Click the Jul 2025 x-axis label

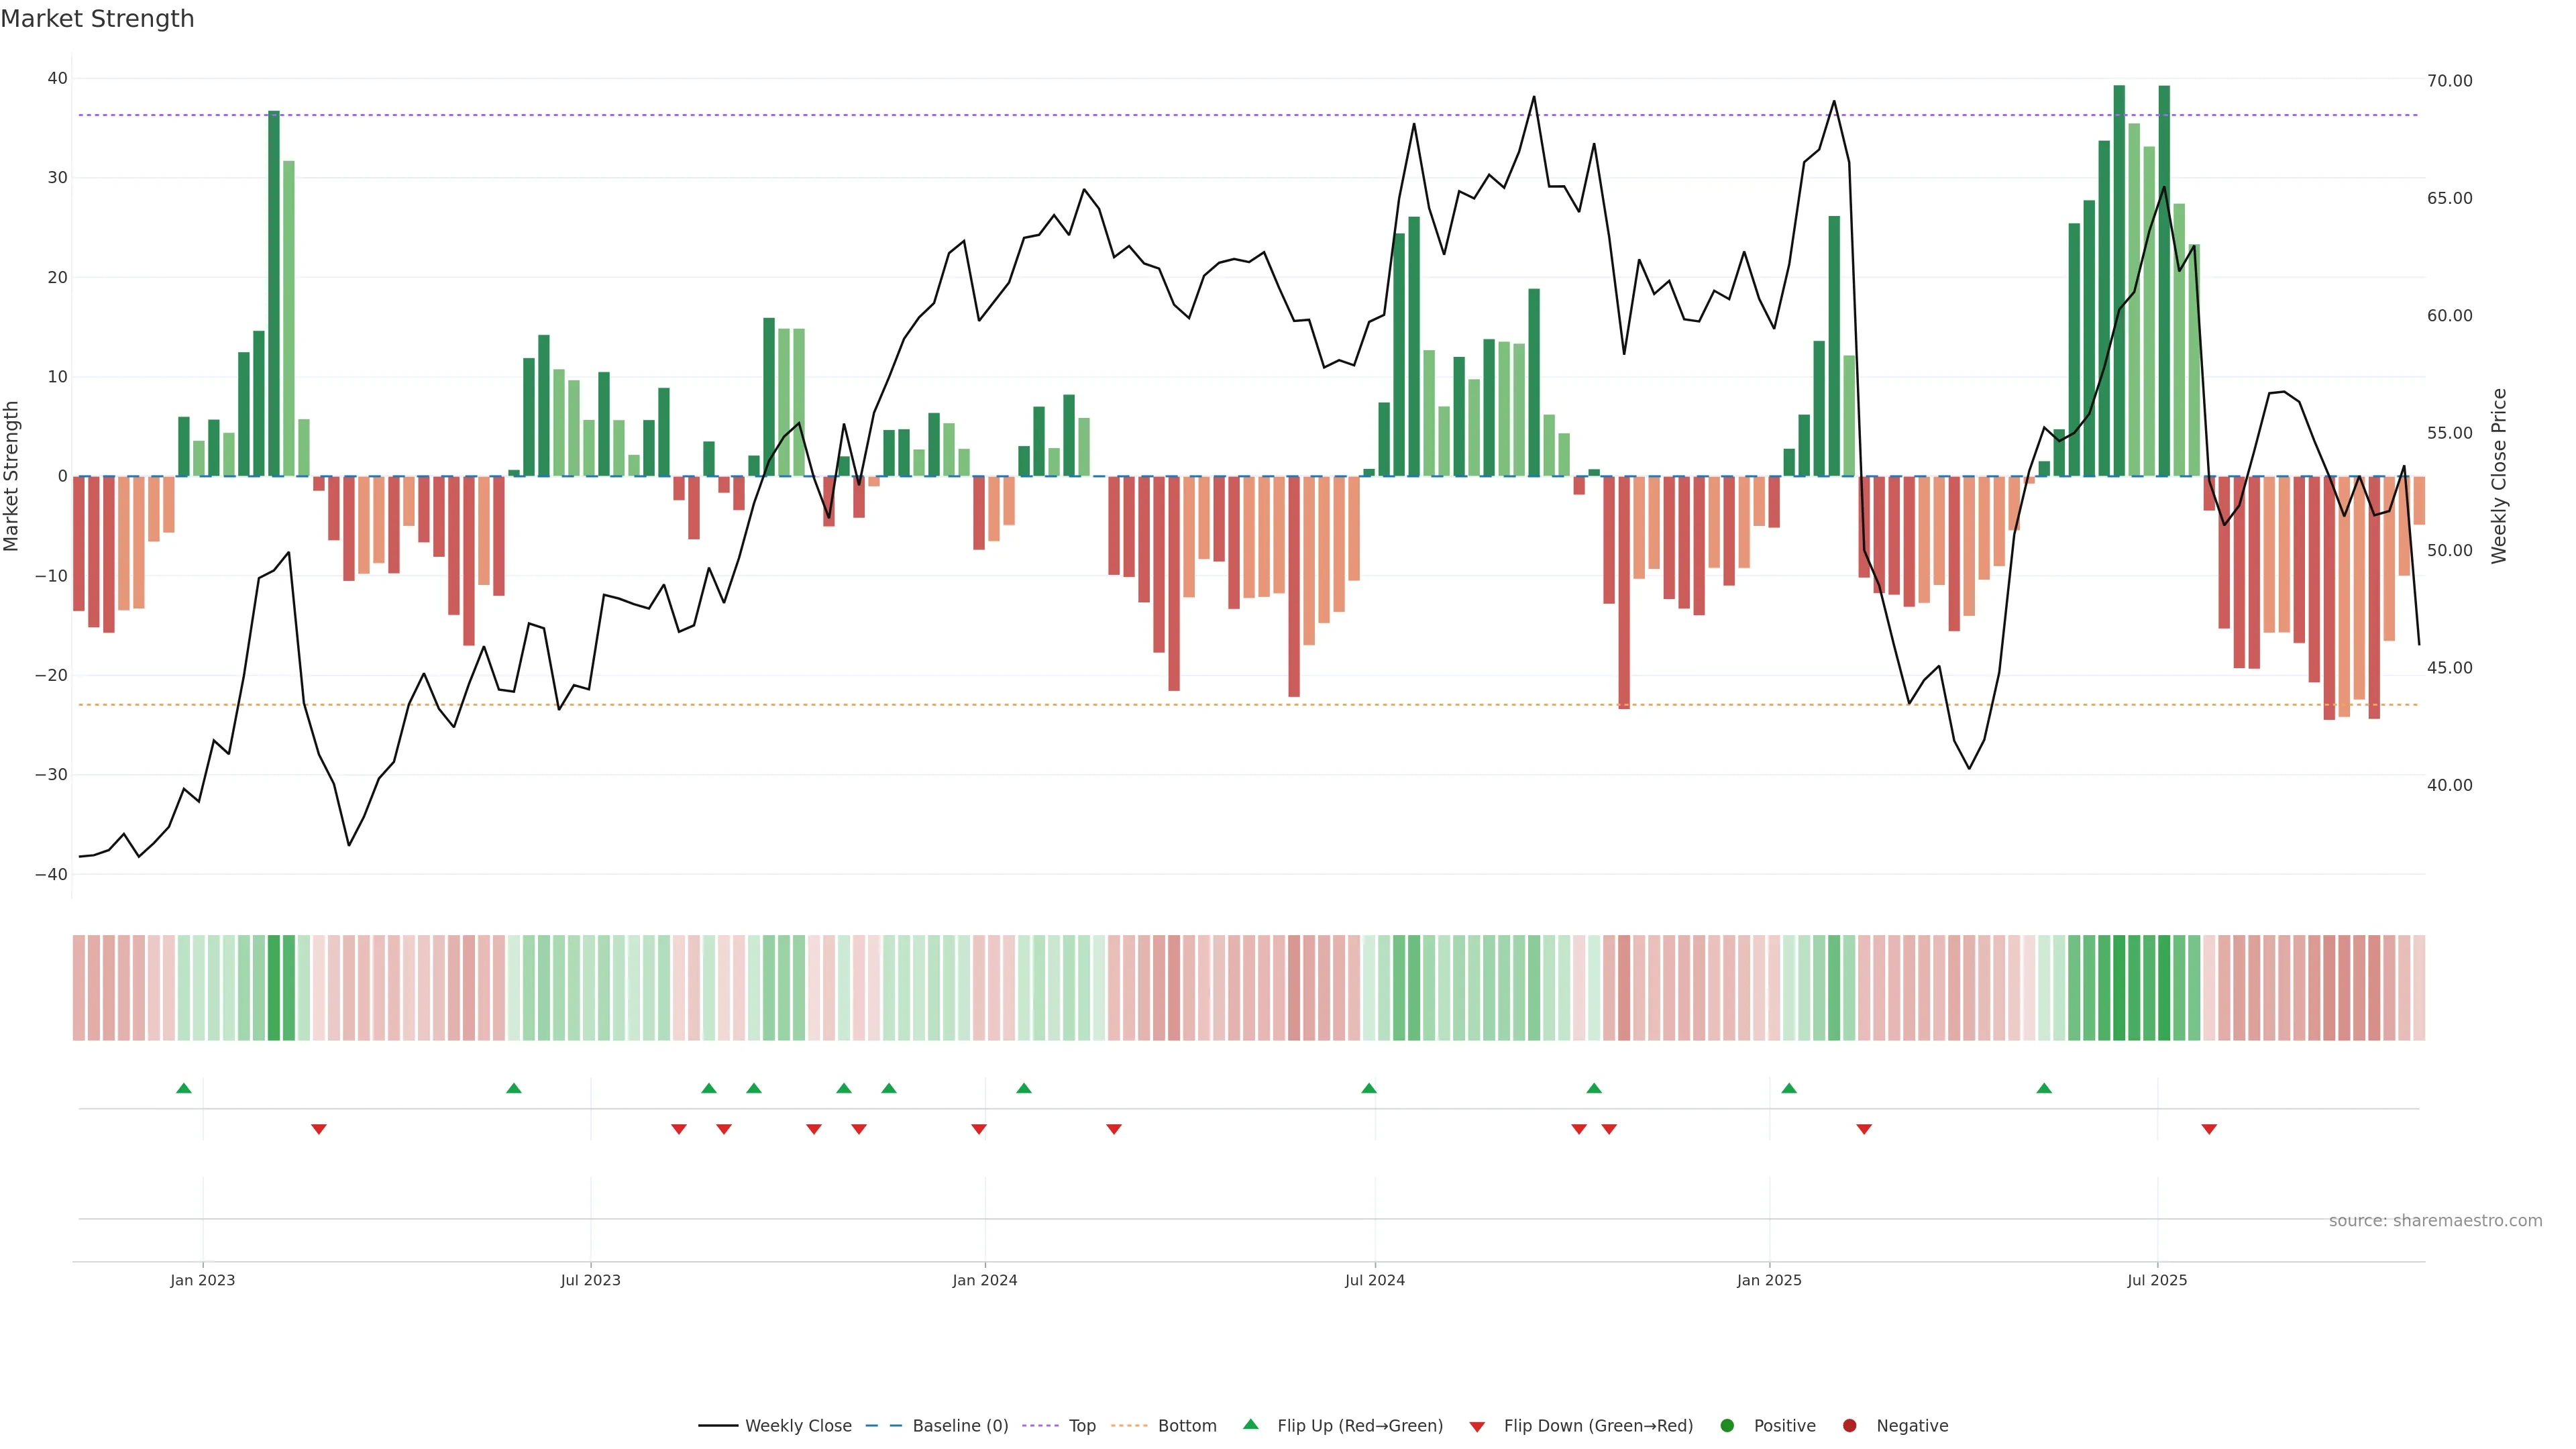2157,1280
